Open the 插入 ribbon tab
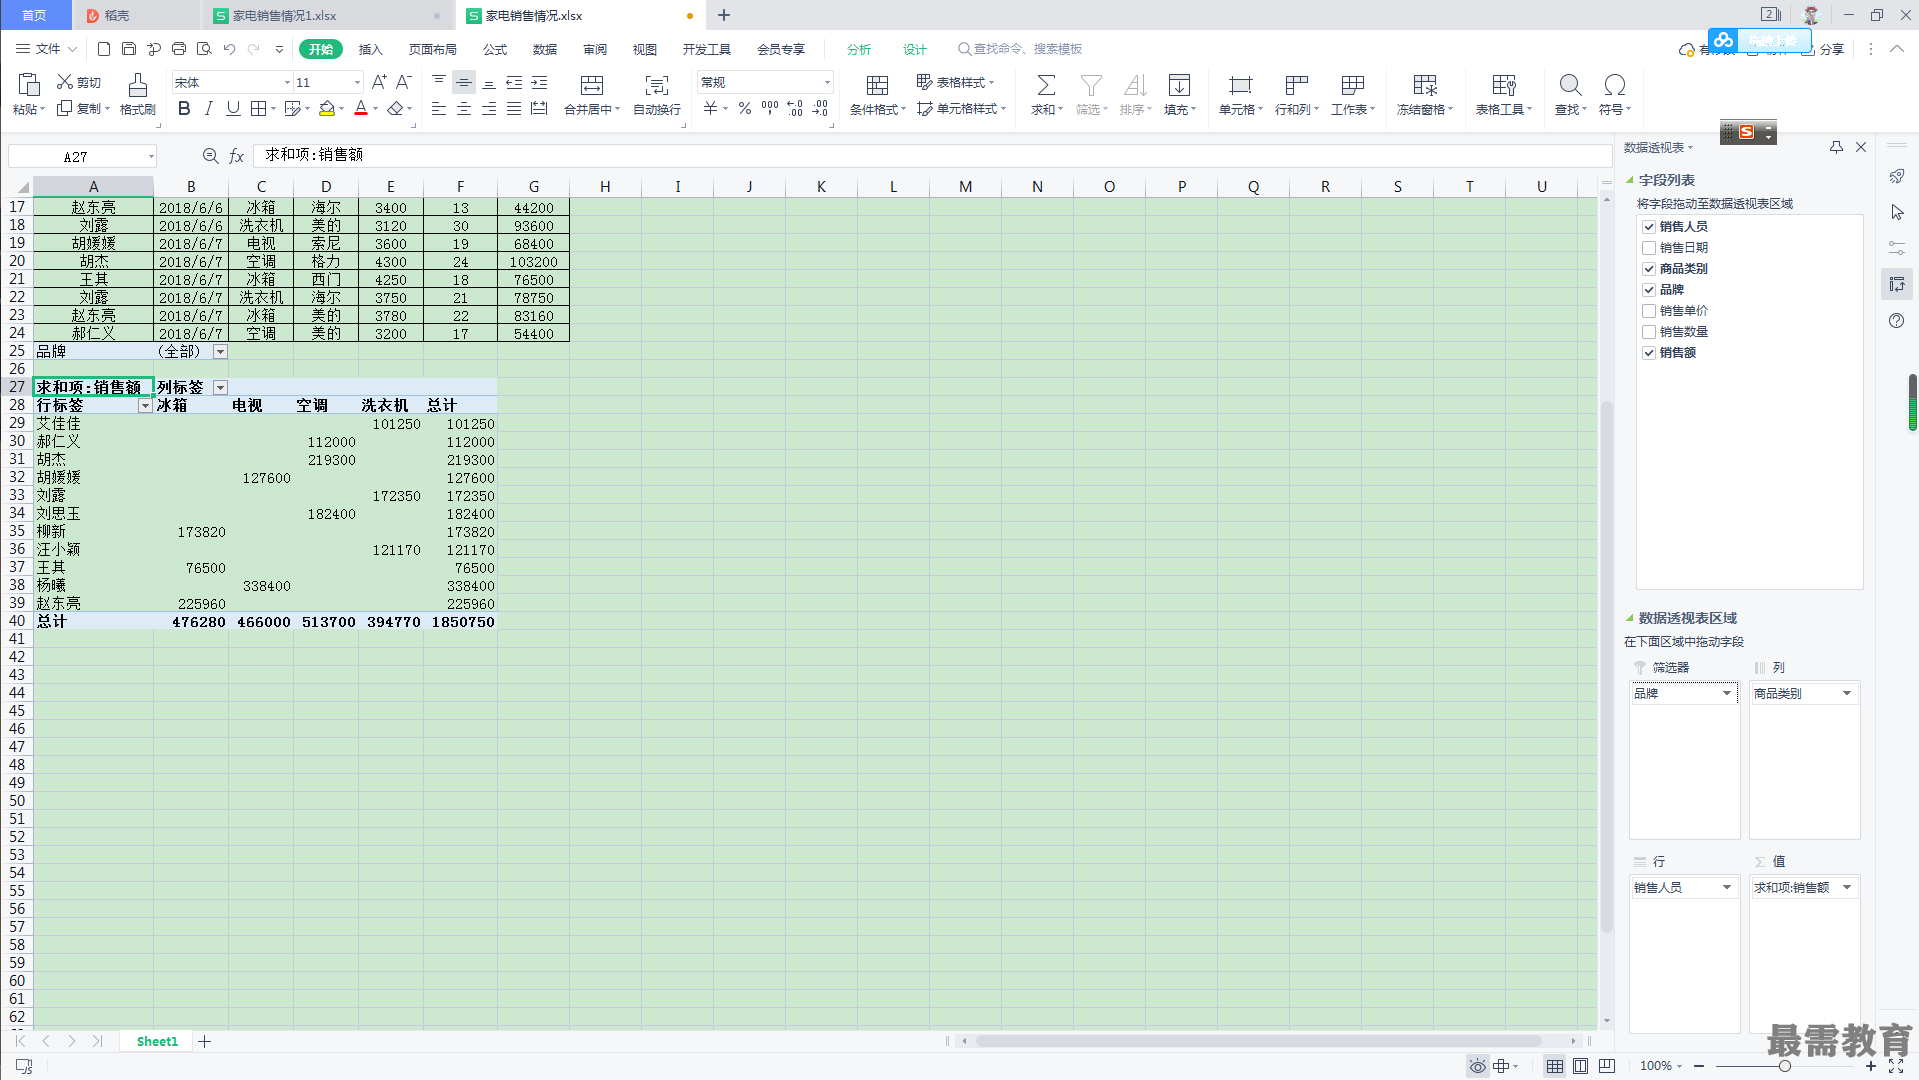 click(x=371, y=49)
